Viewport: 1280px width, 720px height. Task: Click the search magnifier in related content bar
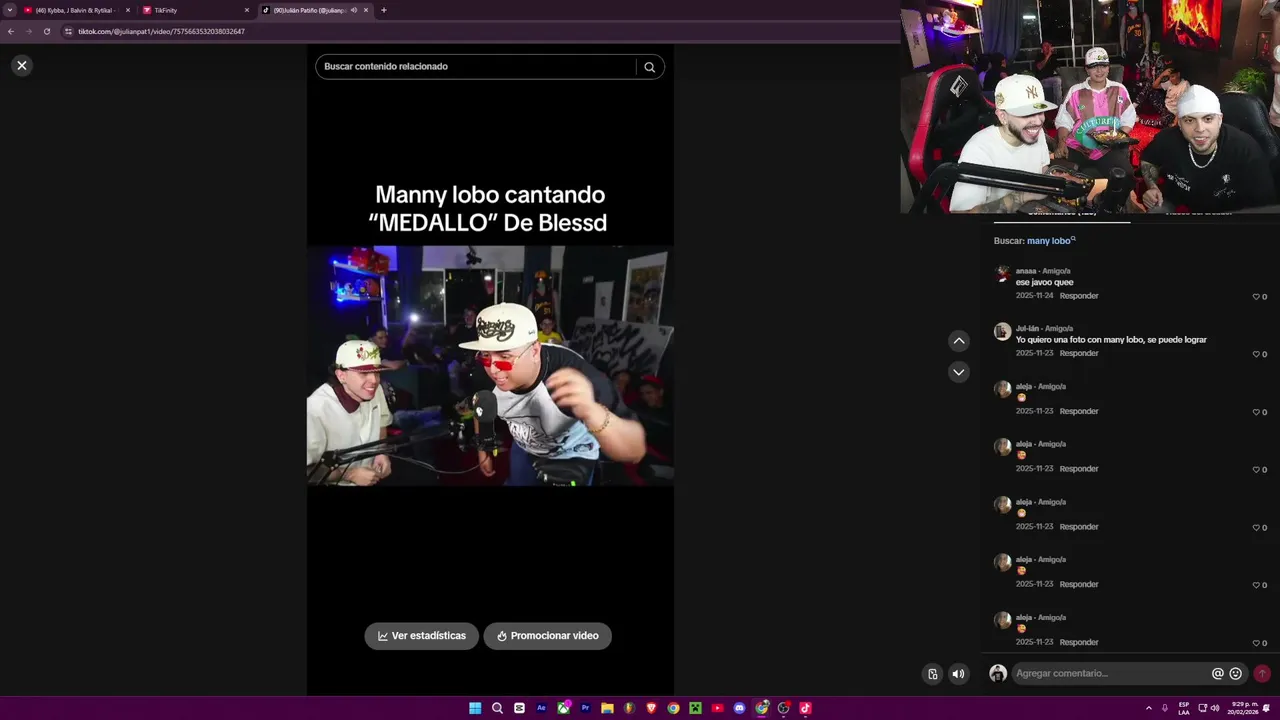tap(649, 67)
